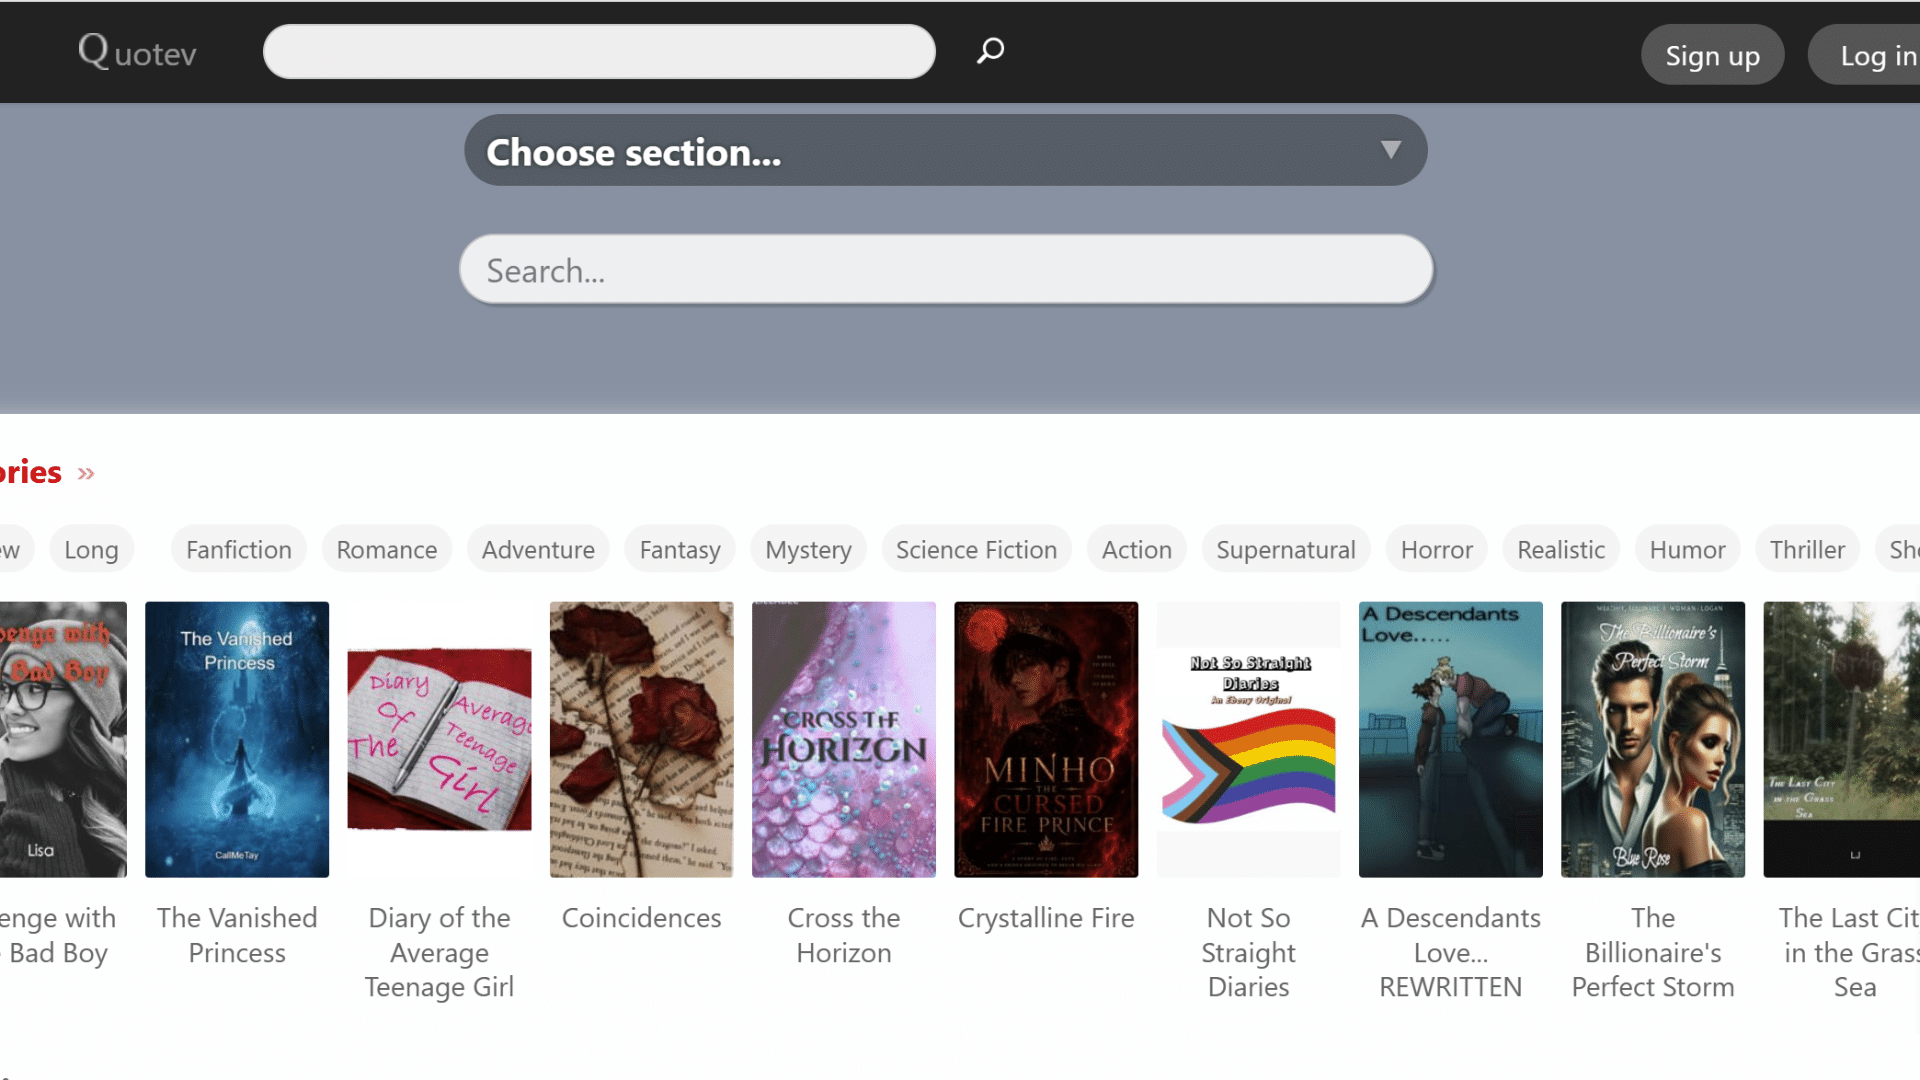The width and height of the screenshot is (1920, 1080).
Task: Click the Sign up button
Action: coord(1712,56)
